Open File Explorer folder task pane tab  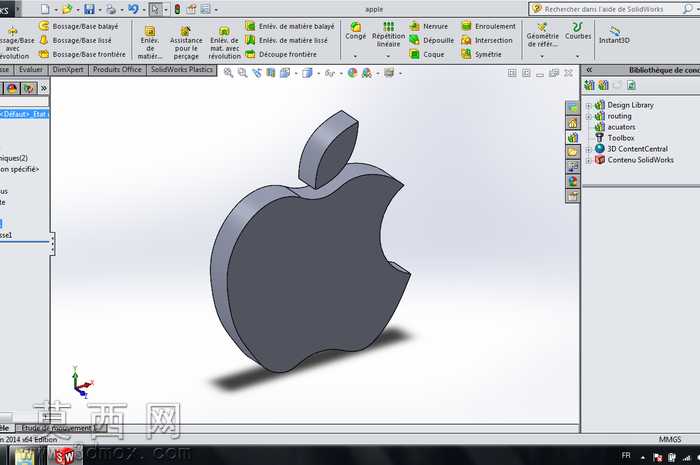tap(573, 152)
